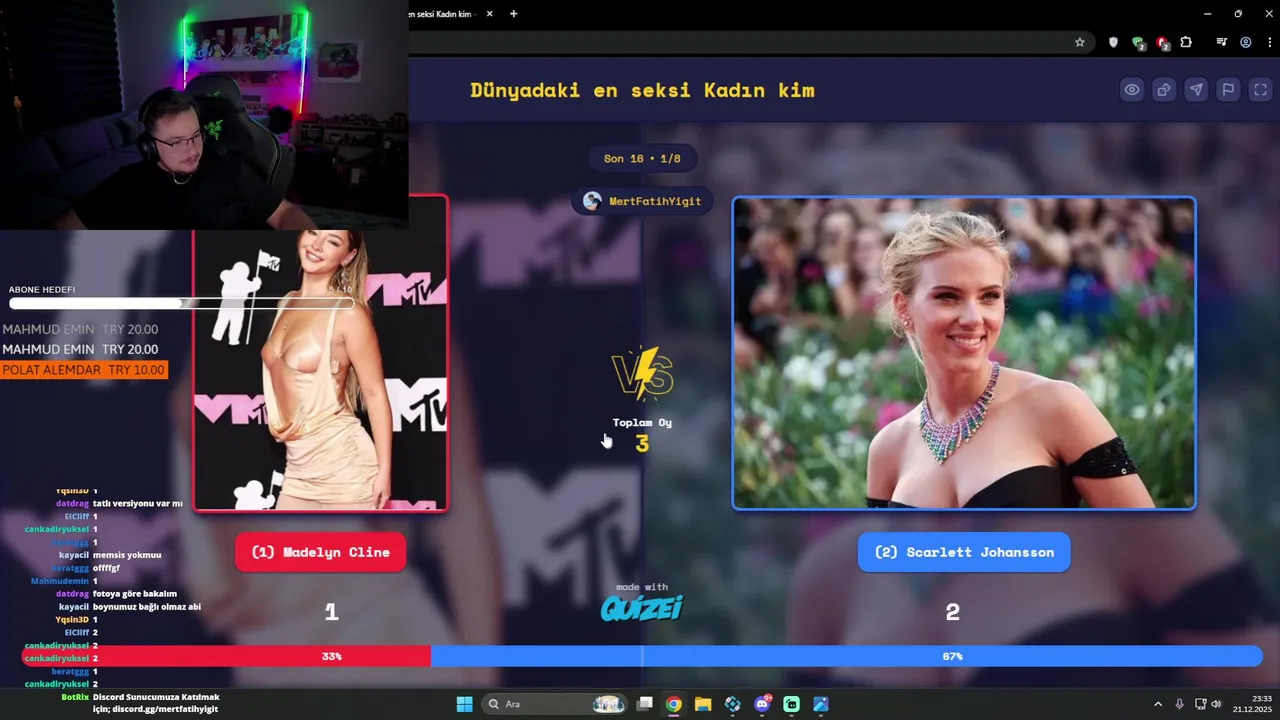Open the network tray icon
Screen dimensions: 1280x720
[1201, 704]
